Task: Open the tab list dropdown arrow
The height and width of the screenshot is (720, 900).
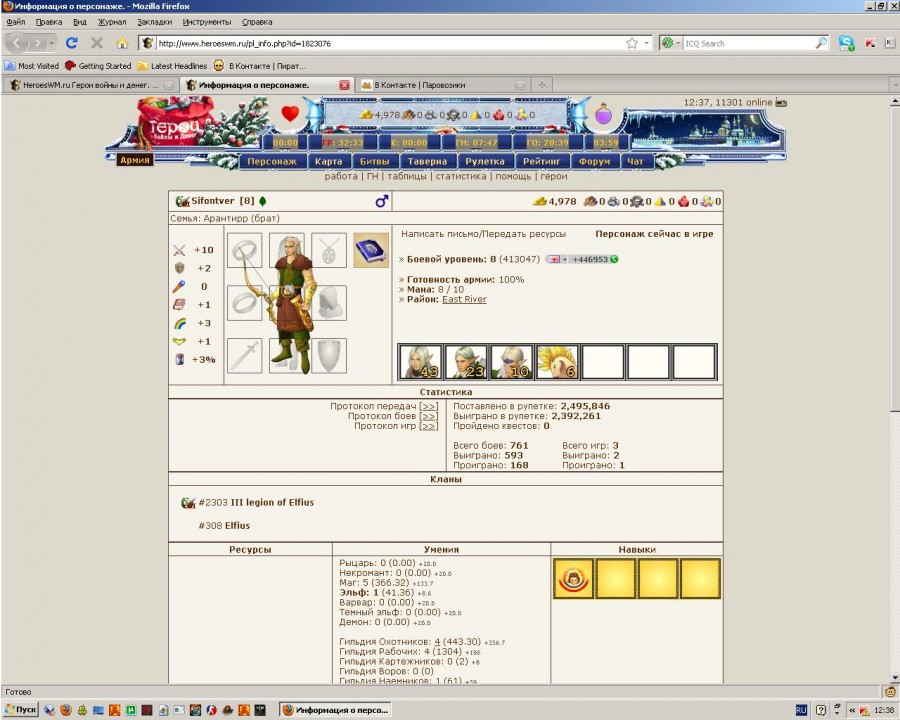Action: pos(895,85)
